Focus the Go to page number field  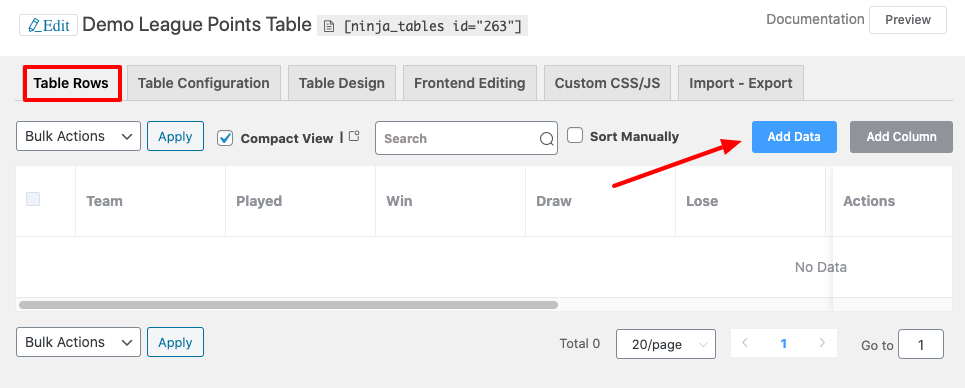[920, 344]
